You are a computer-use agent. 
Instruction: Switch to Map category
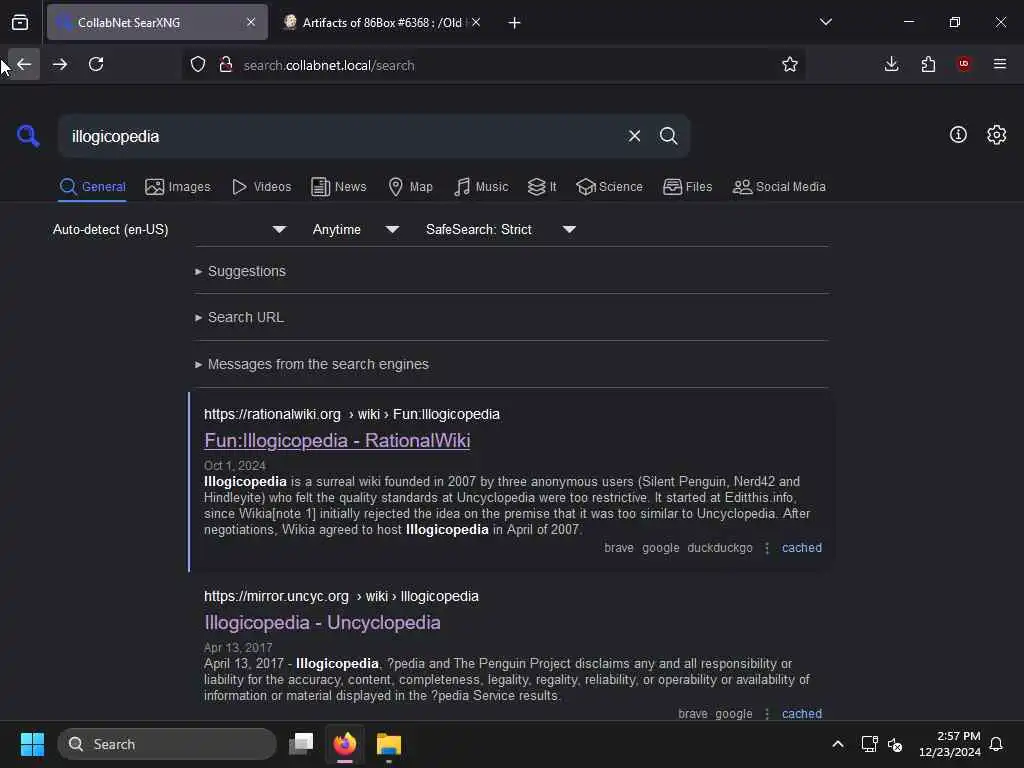point(410,187)
